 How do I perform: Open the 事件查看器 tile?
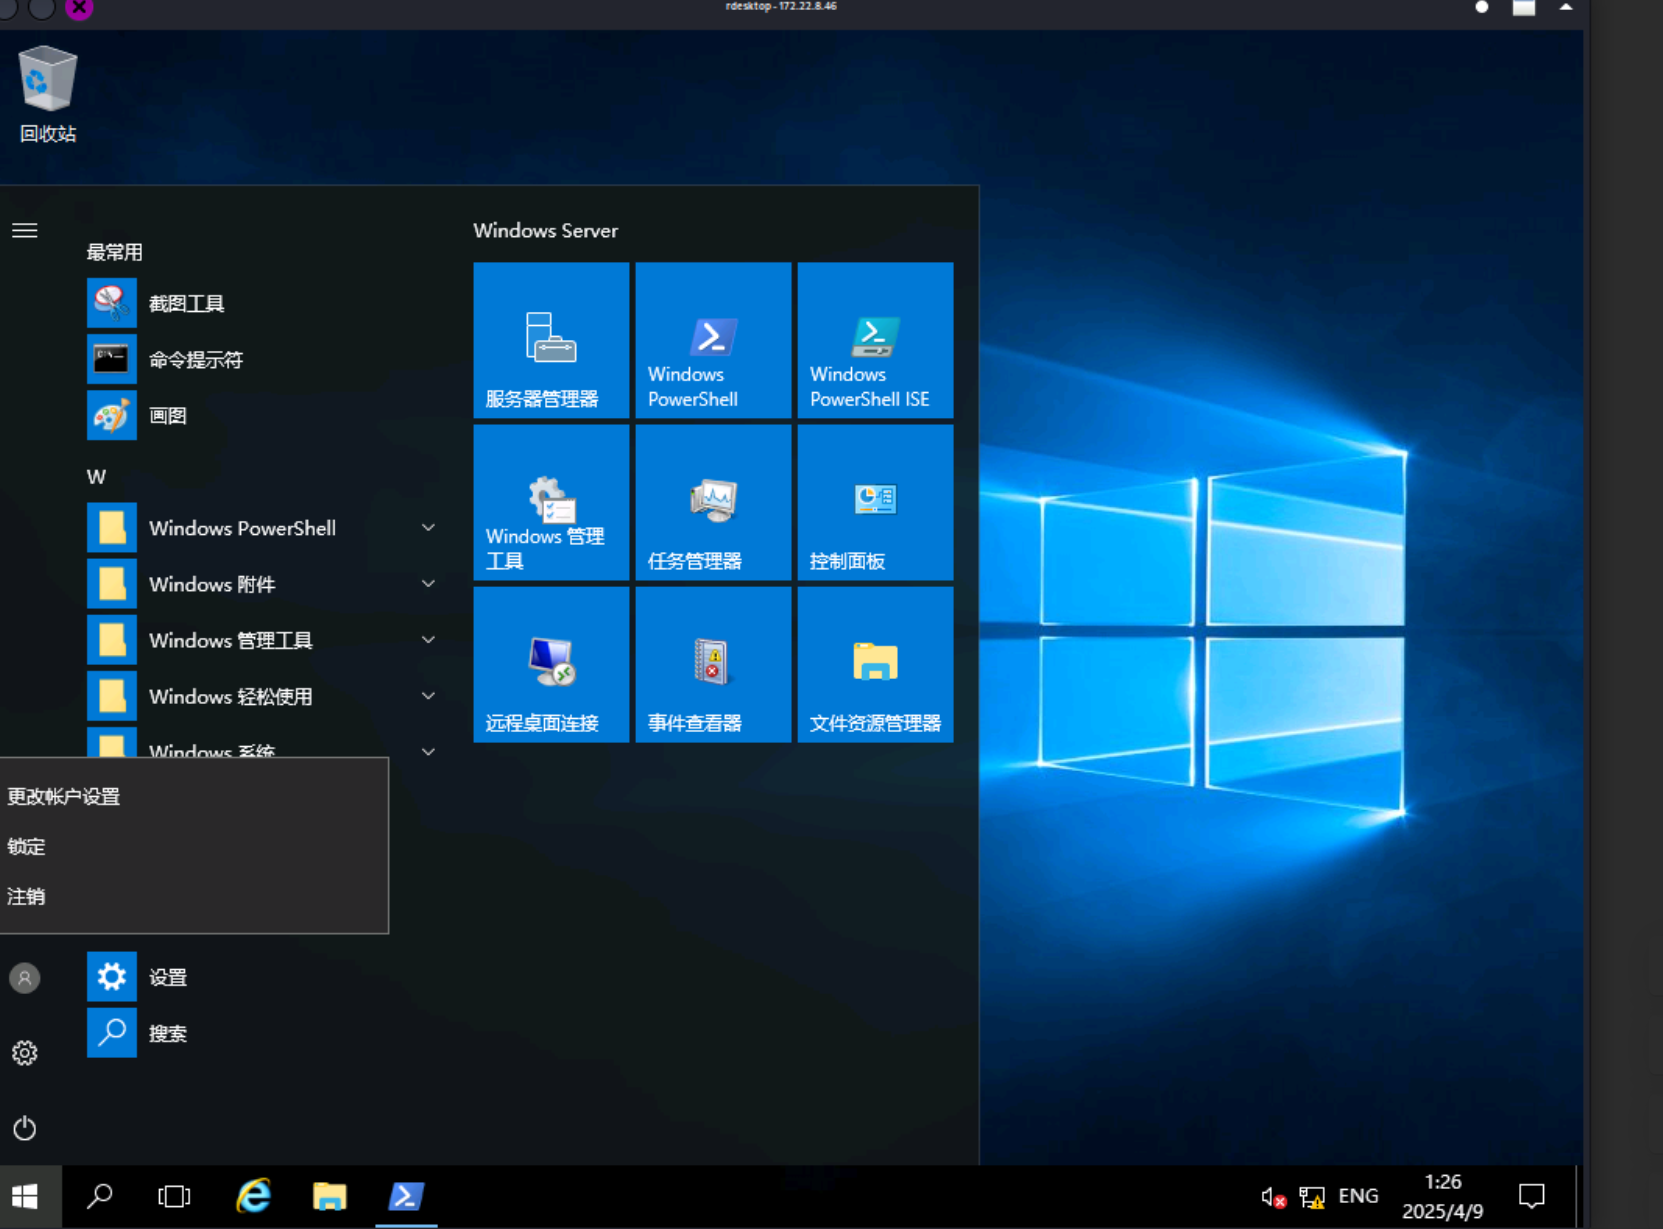[x=713, y=664]
